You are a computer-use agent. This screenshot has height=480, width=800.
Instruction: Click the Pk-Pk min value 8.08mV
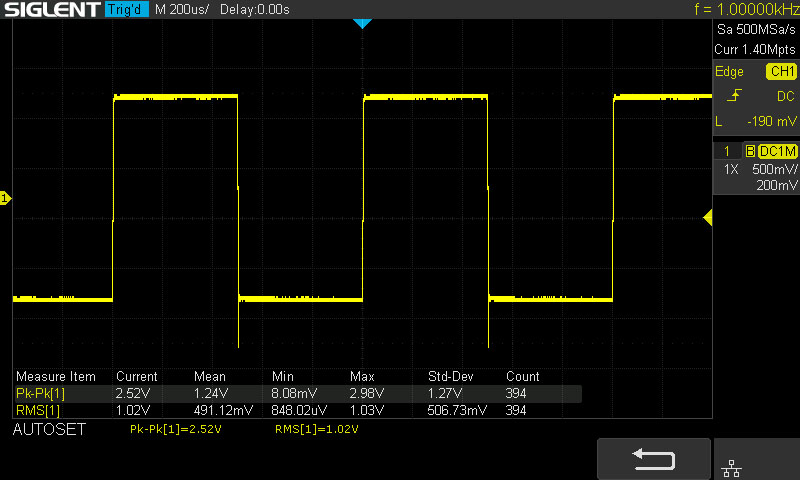click(x=294, y=393)
